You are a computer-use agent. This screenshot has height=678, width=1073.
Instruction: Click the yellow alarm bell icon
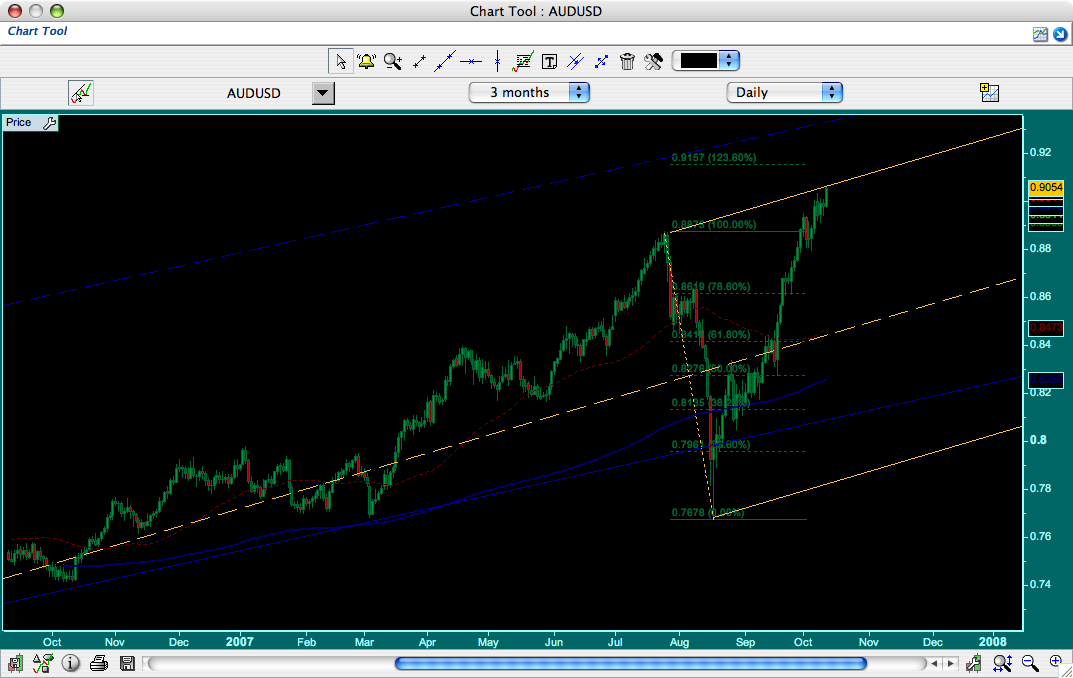[x=366, y=61]
